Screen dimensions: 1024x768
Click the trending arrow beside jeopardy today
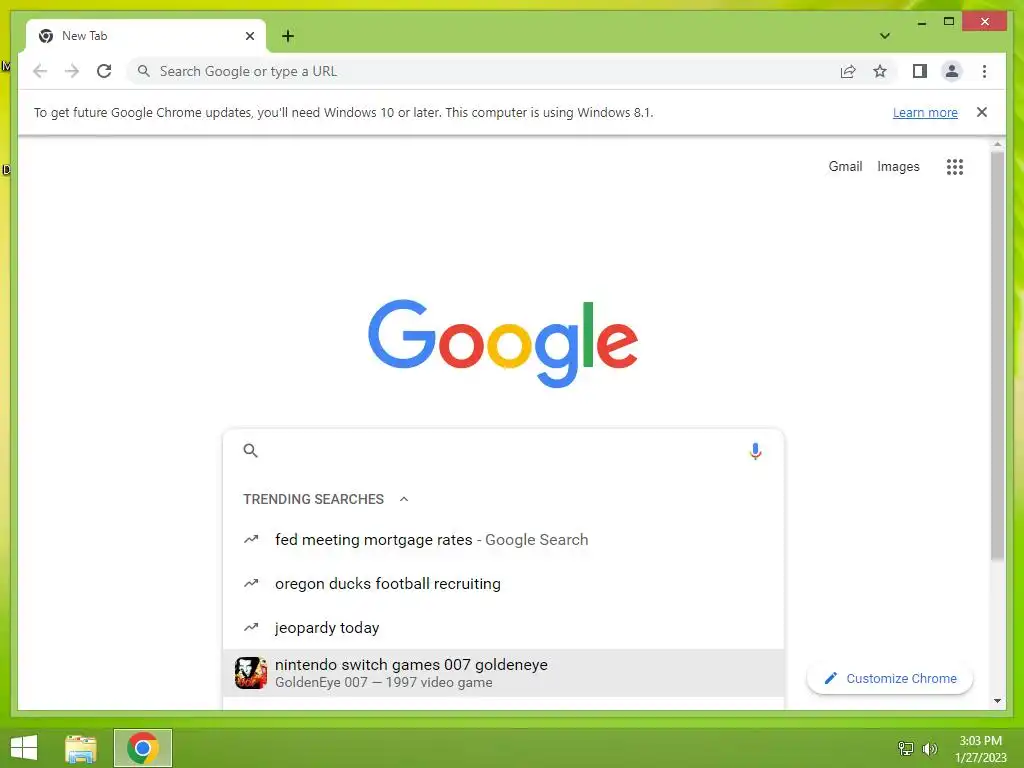click(x=251, y=627)
